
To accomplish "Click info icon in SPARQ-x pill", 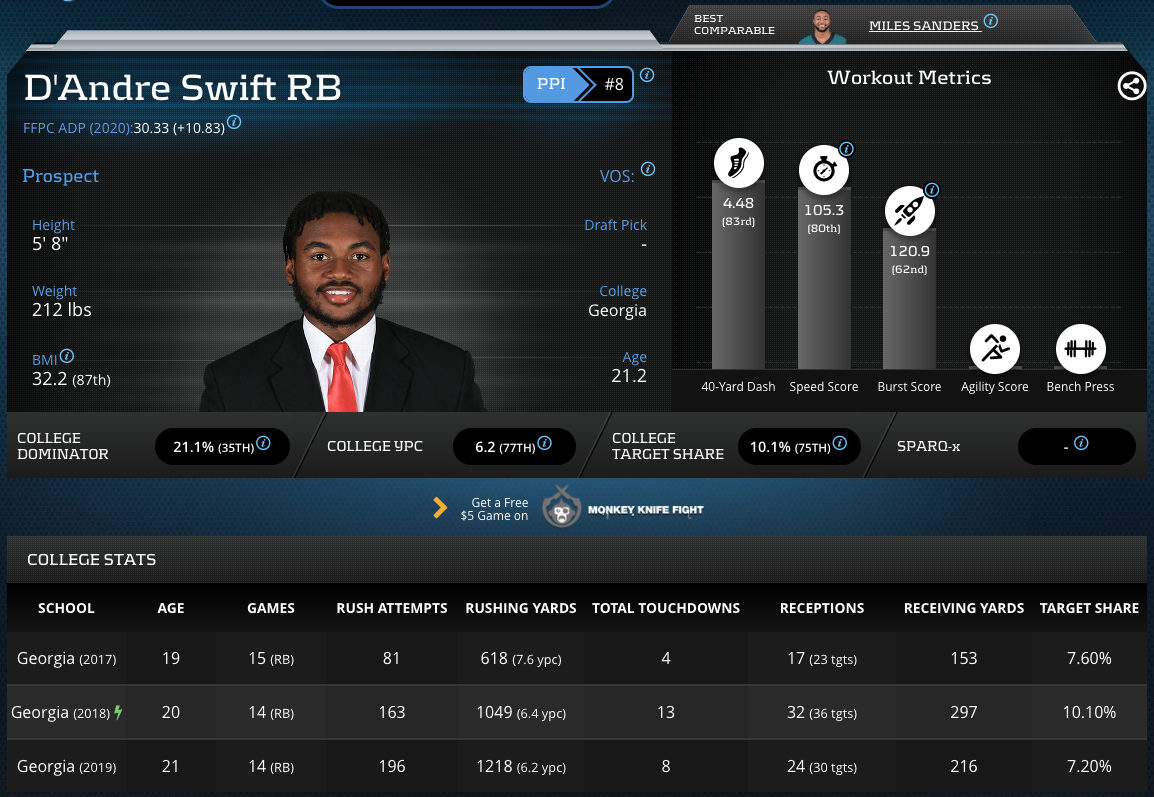I will 1081,443.
